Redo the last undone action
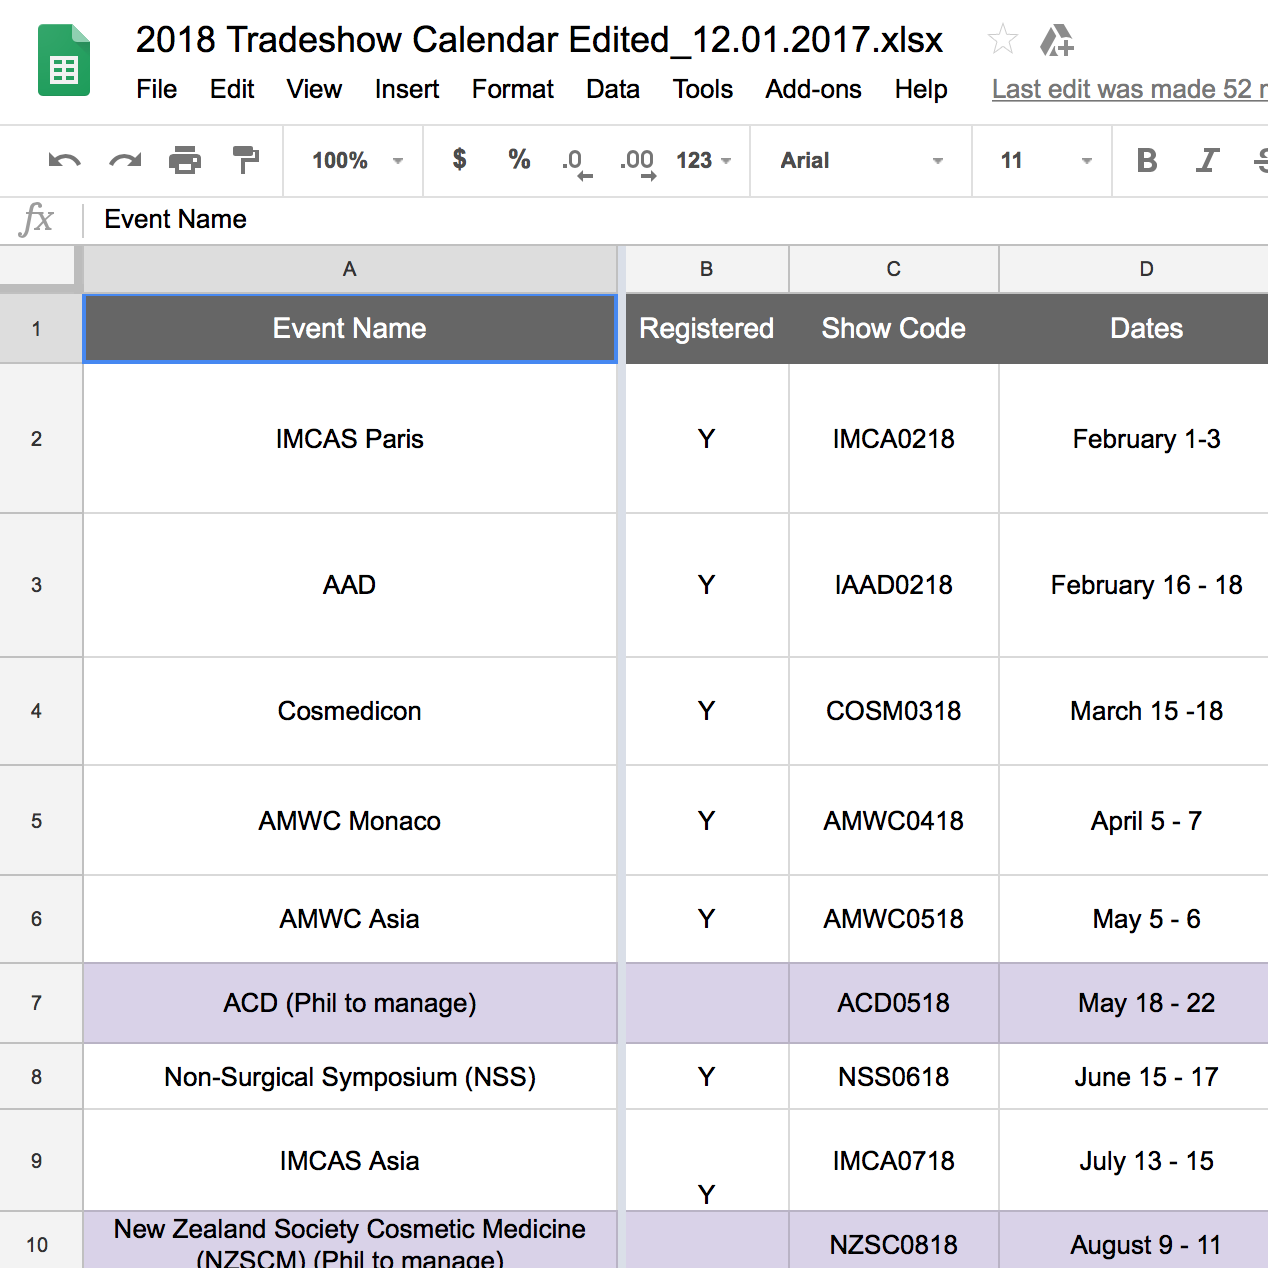Screen dimensions: 1268x1268 tap(125, 160)
